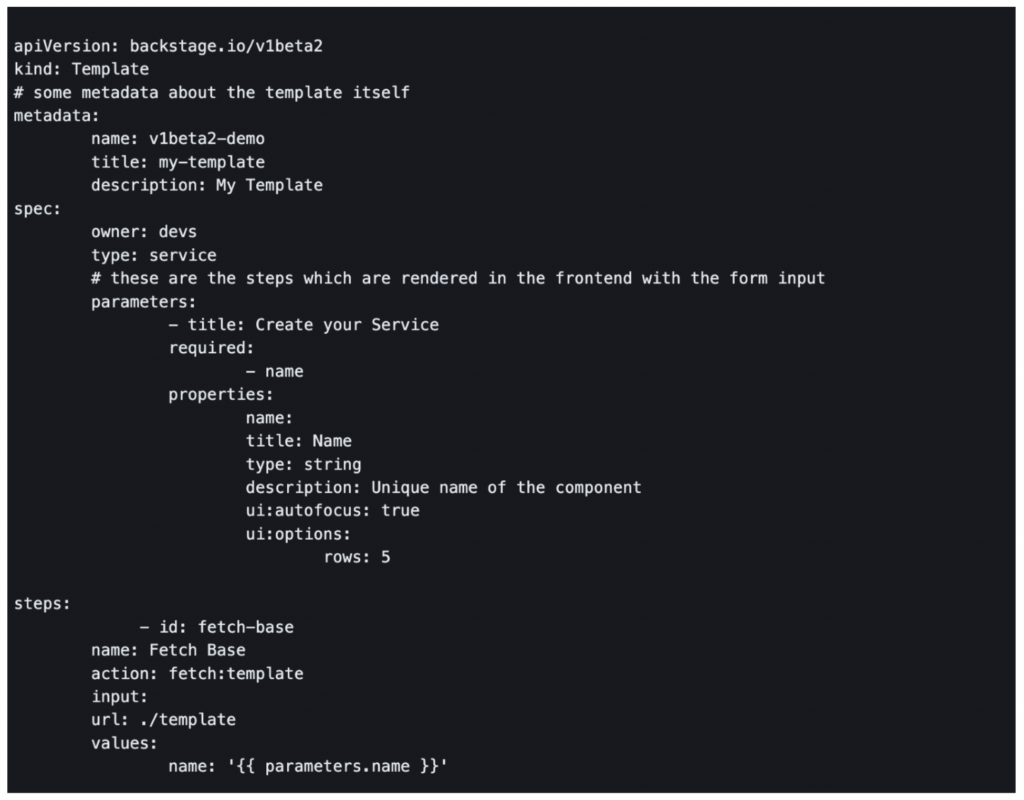Click the 'rows: 5' line
1024x800 pixels.
(357, 557)
